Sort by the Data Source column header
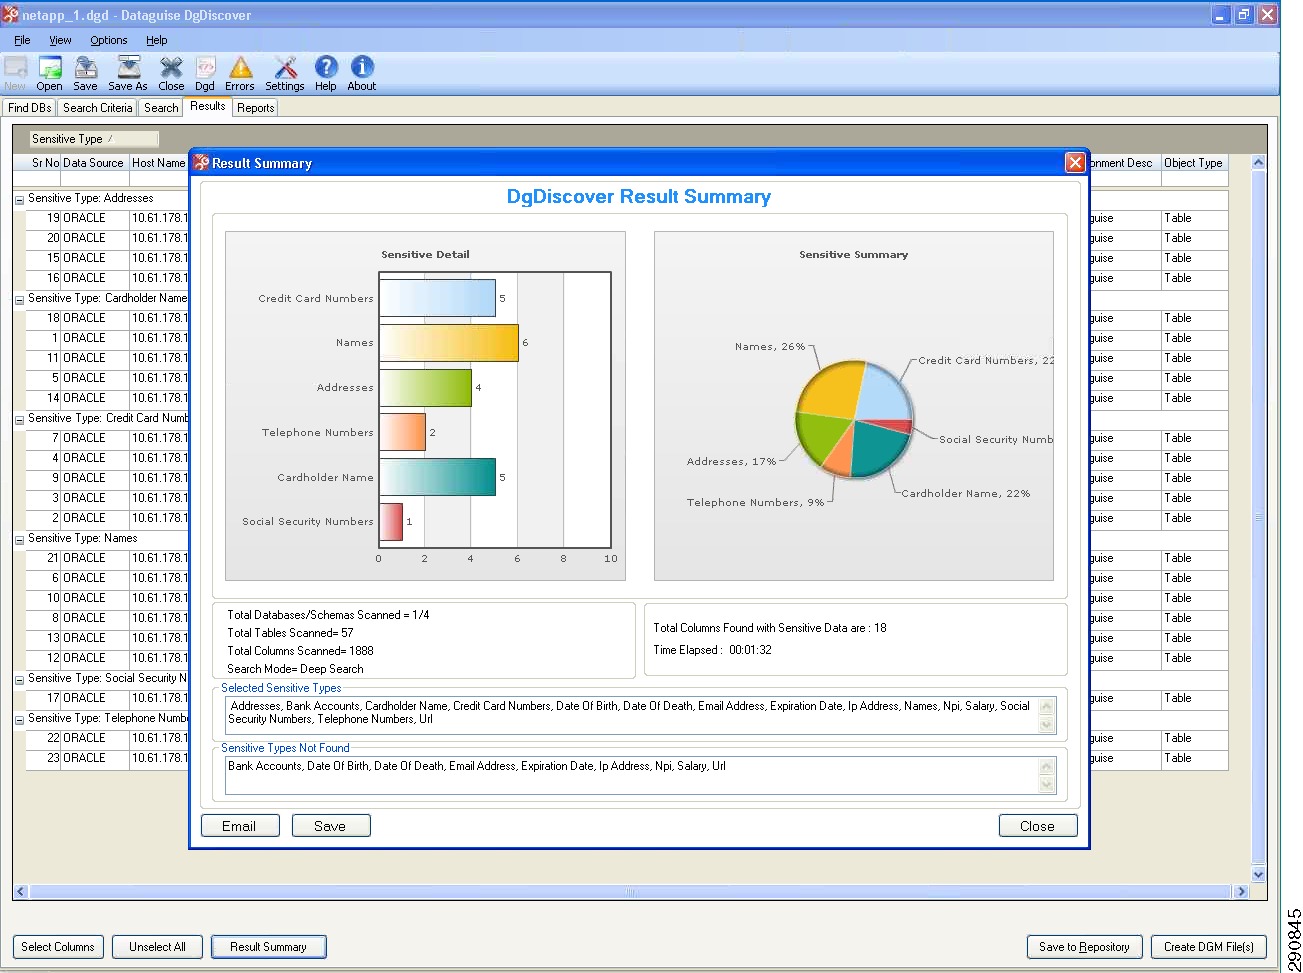This screenshot has width=1303, height=973. 94,163
